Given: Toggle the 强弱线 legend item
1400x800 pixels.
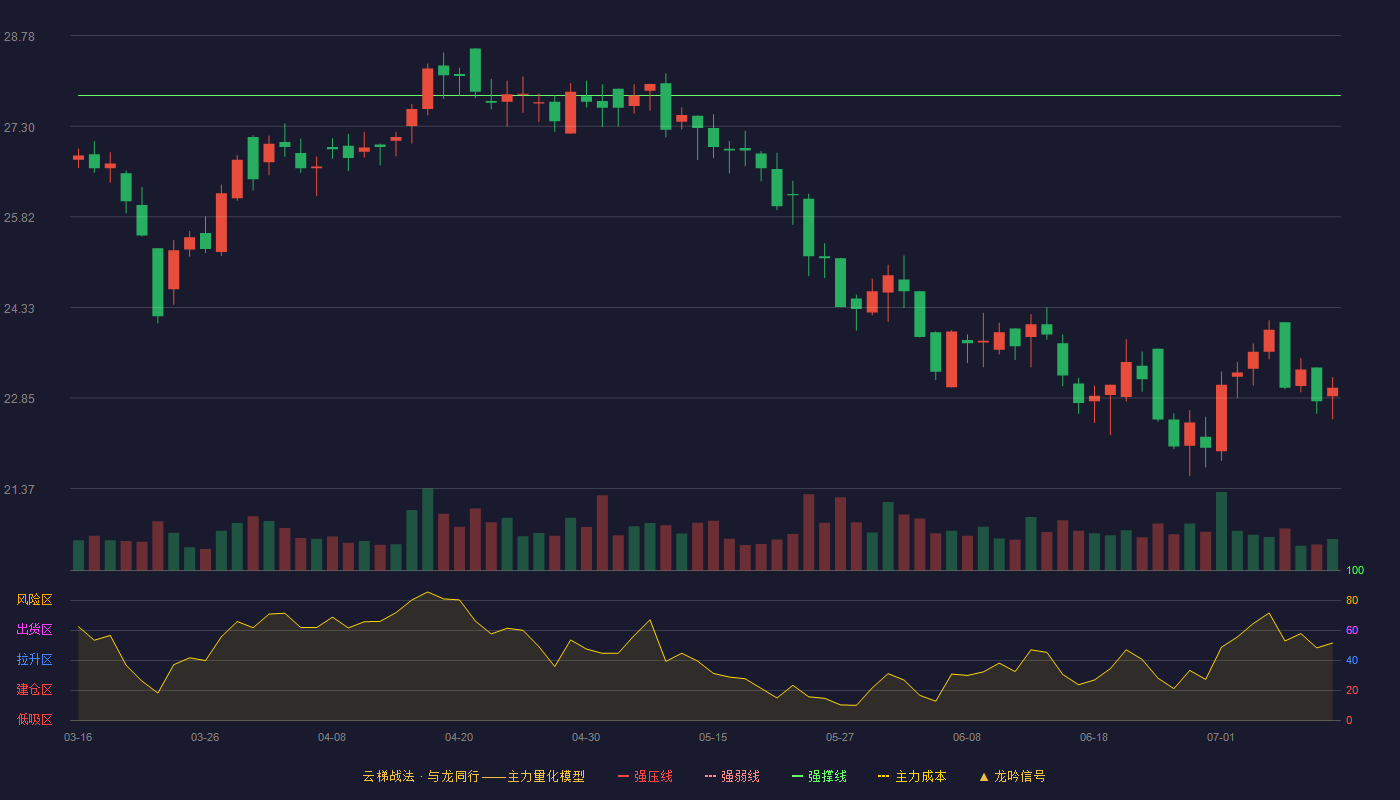Looking at the screenshot, I should click(732, 776).
